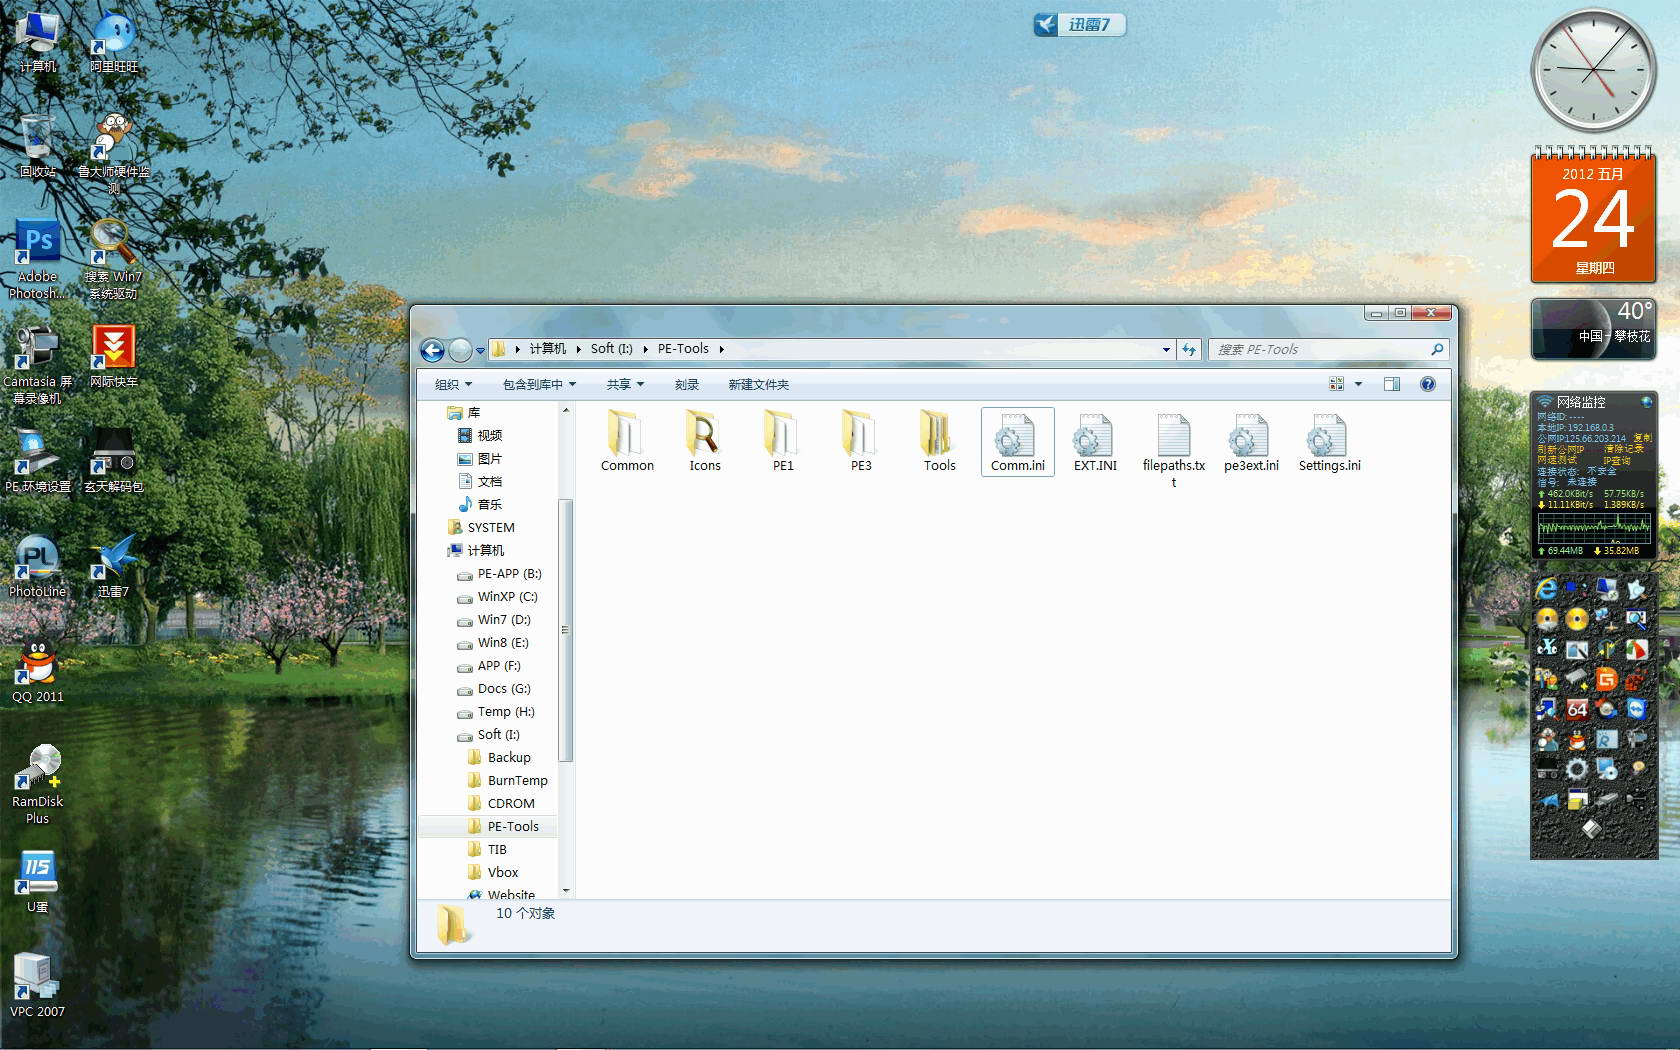This screenshot has width=1680, height=1050.
Task: Expand arrow after 计算机 breadcrumb
Action: 578,349
